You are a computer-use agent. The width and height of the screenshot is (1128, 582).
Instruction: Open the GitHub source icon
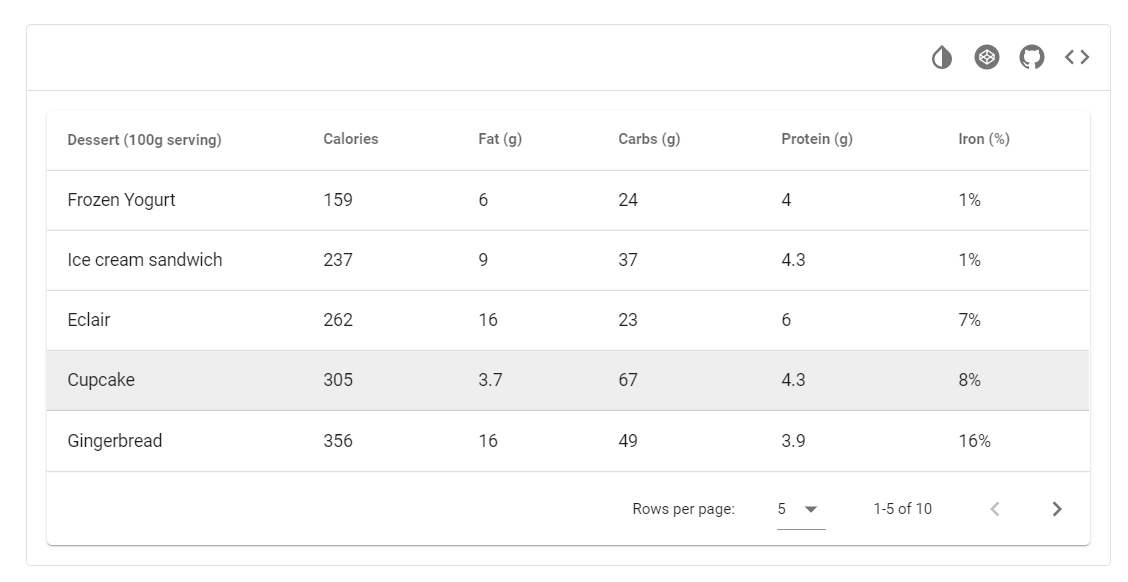tap(1032, 58)
